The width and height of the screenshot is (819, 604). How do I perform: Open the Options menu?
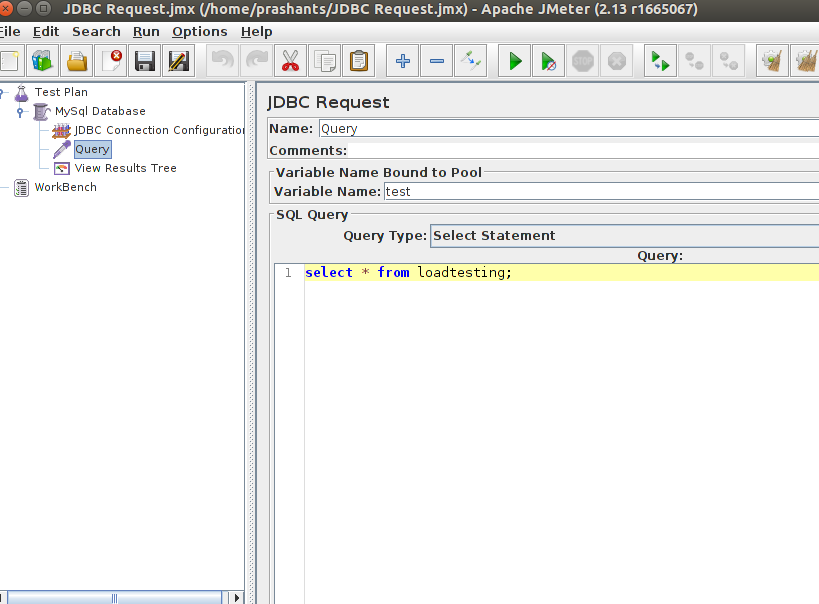tap(200, 32)
